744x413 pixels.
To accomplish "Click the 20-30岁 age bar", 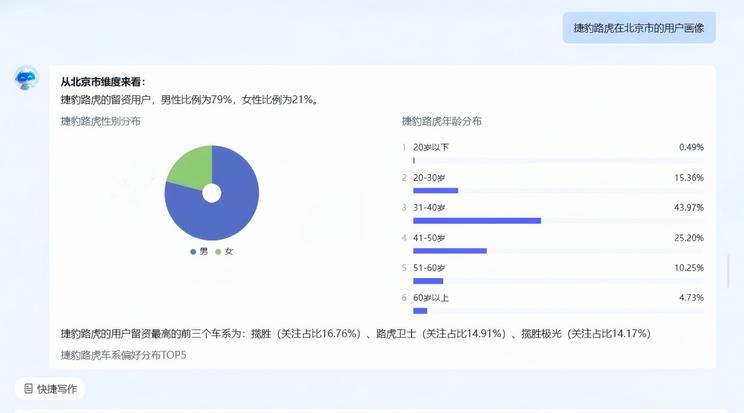I will 435,190.
